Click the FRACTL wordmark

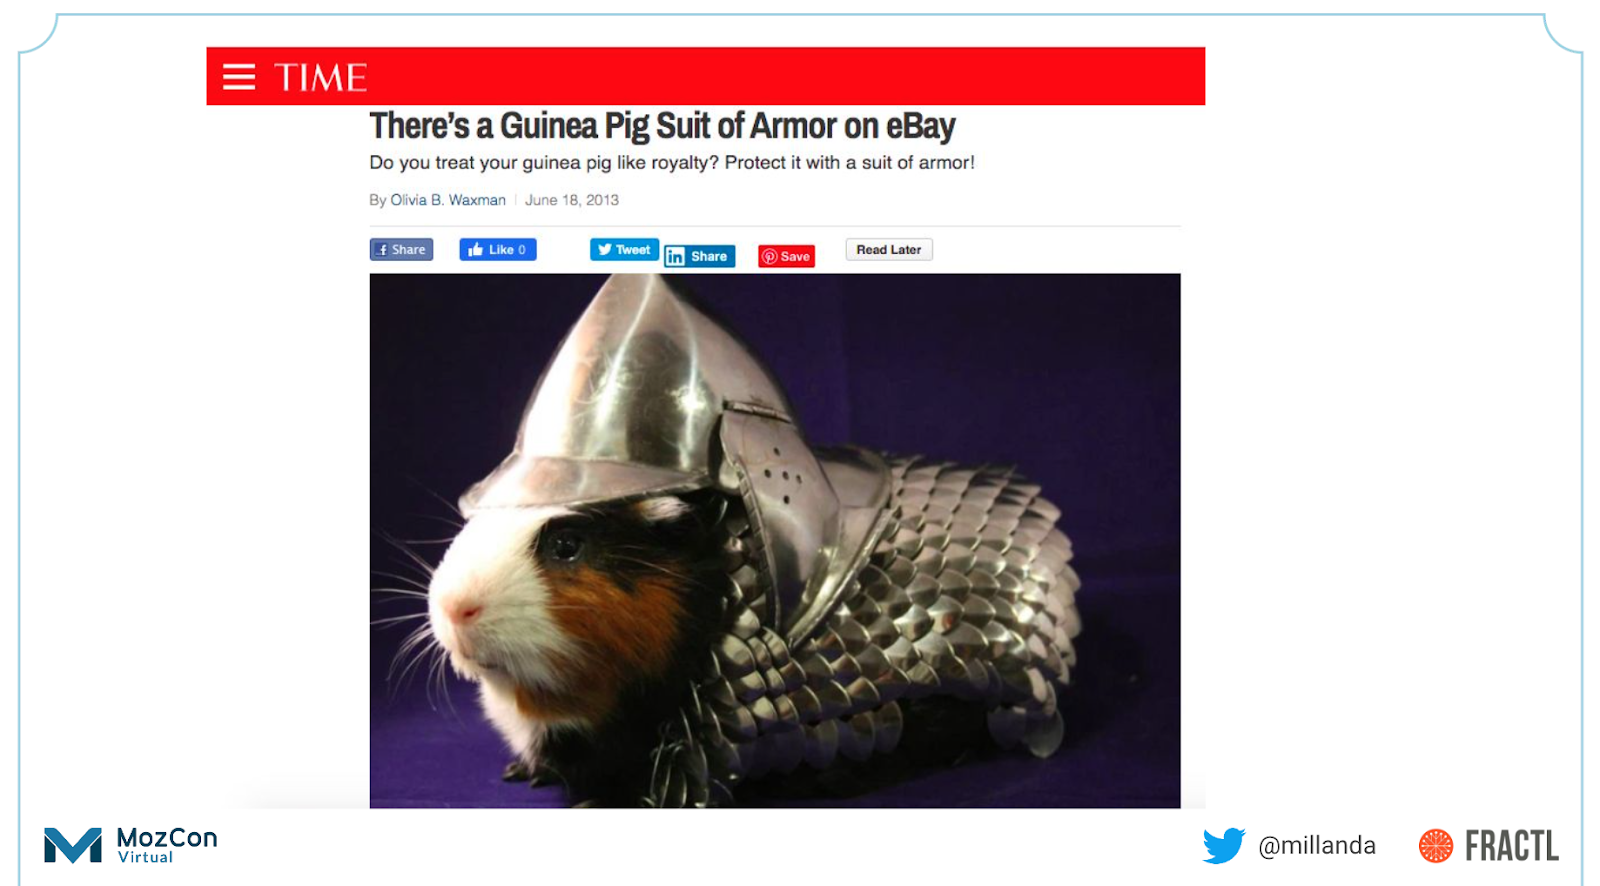1512,846
